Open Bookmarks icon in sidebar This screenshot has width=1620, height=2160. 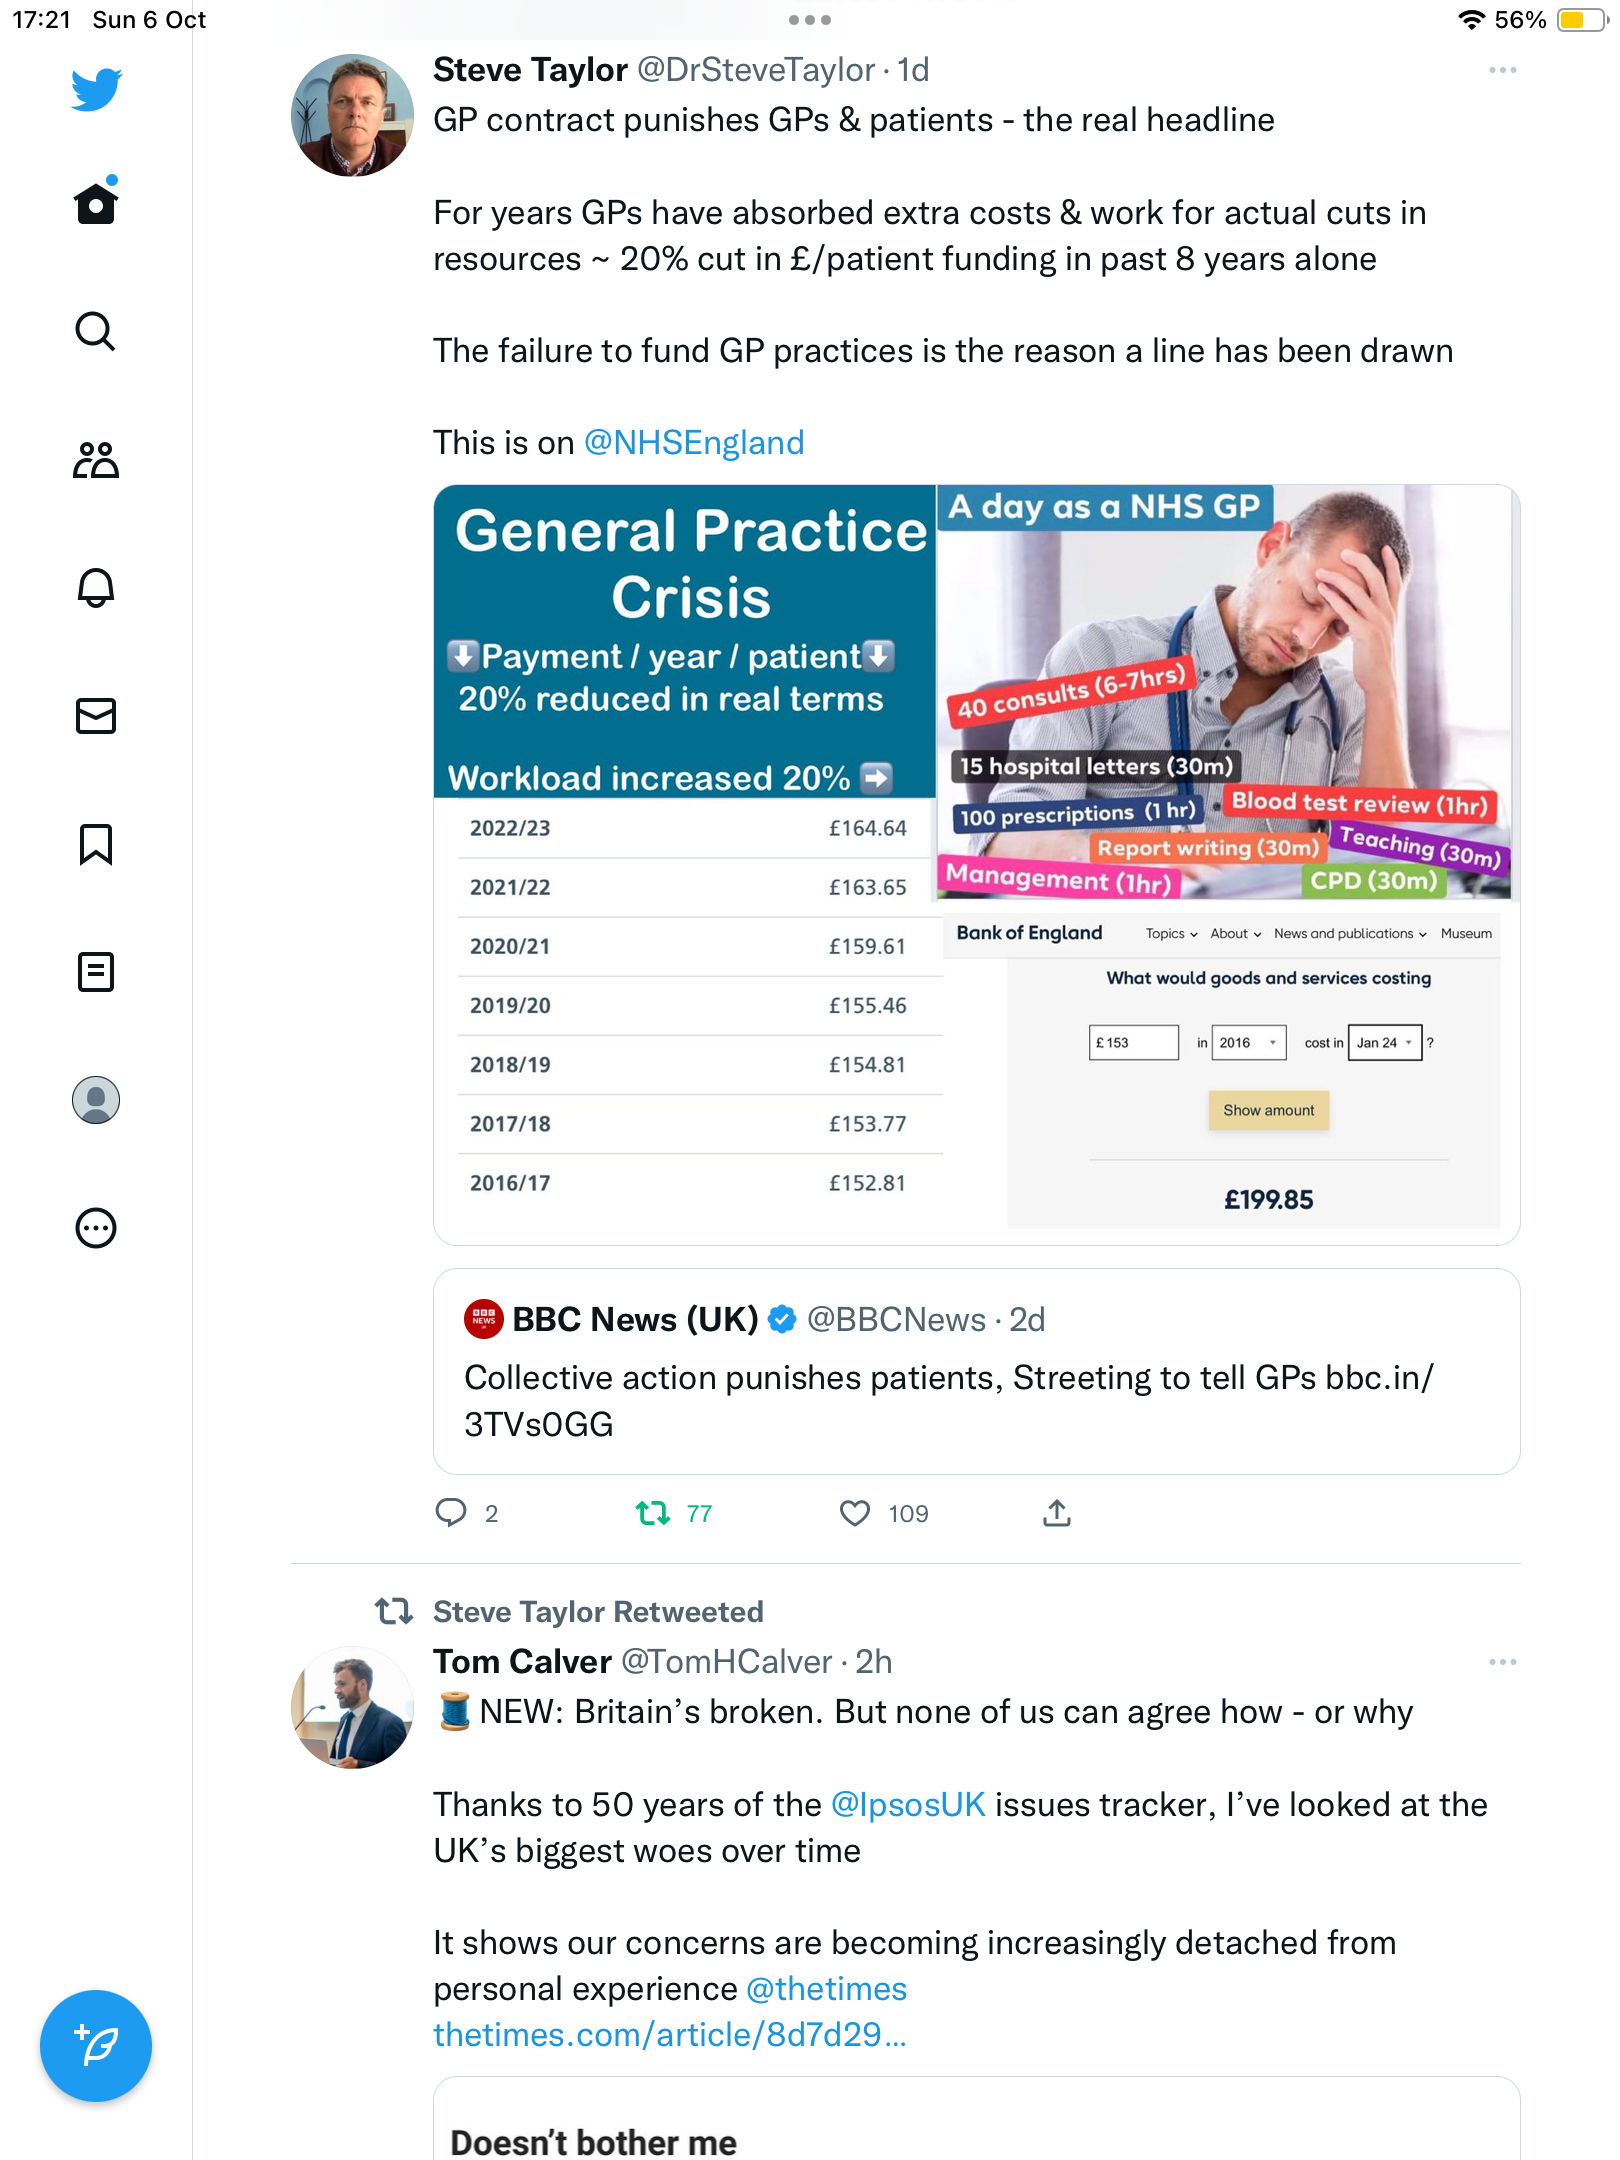pos(96,844)
